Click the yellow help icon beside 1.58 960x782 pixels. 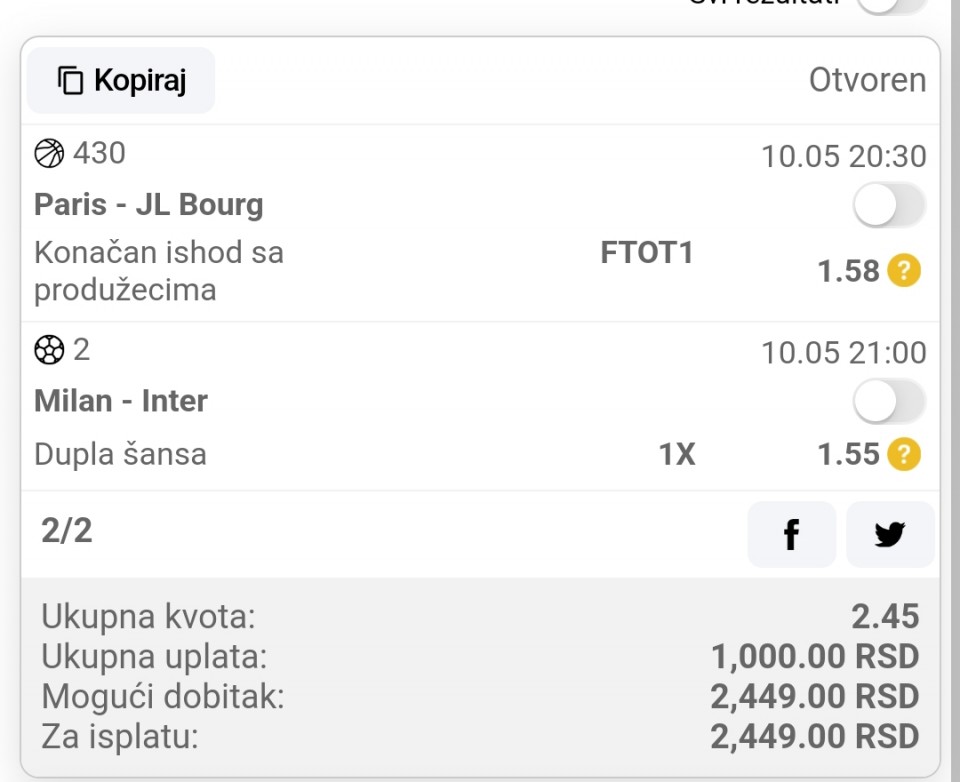click(904, 271)
